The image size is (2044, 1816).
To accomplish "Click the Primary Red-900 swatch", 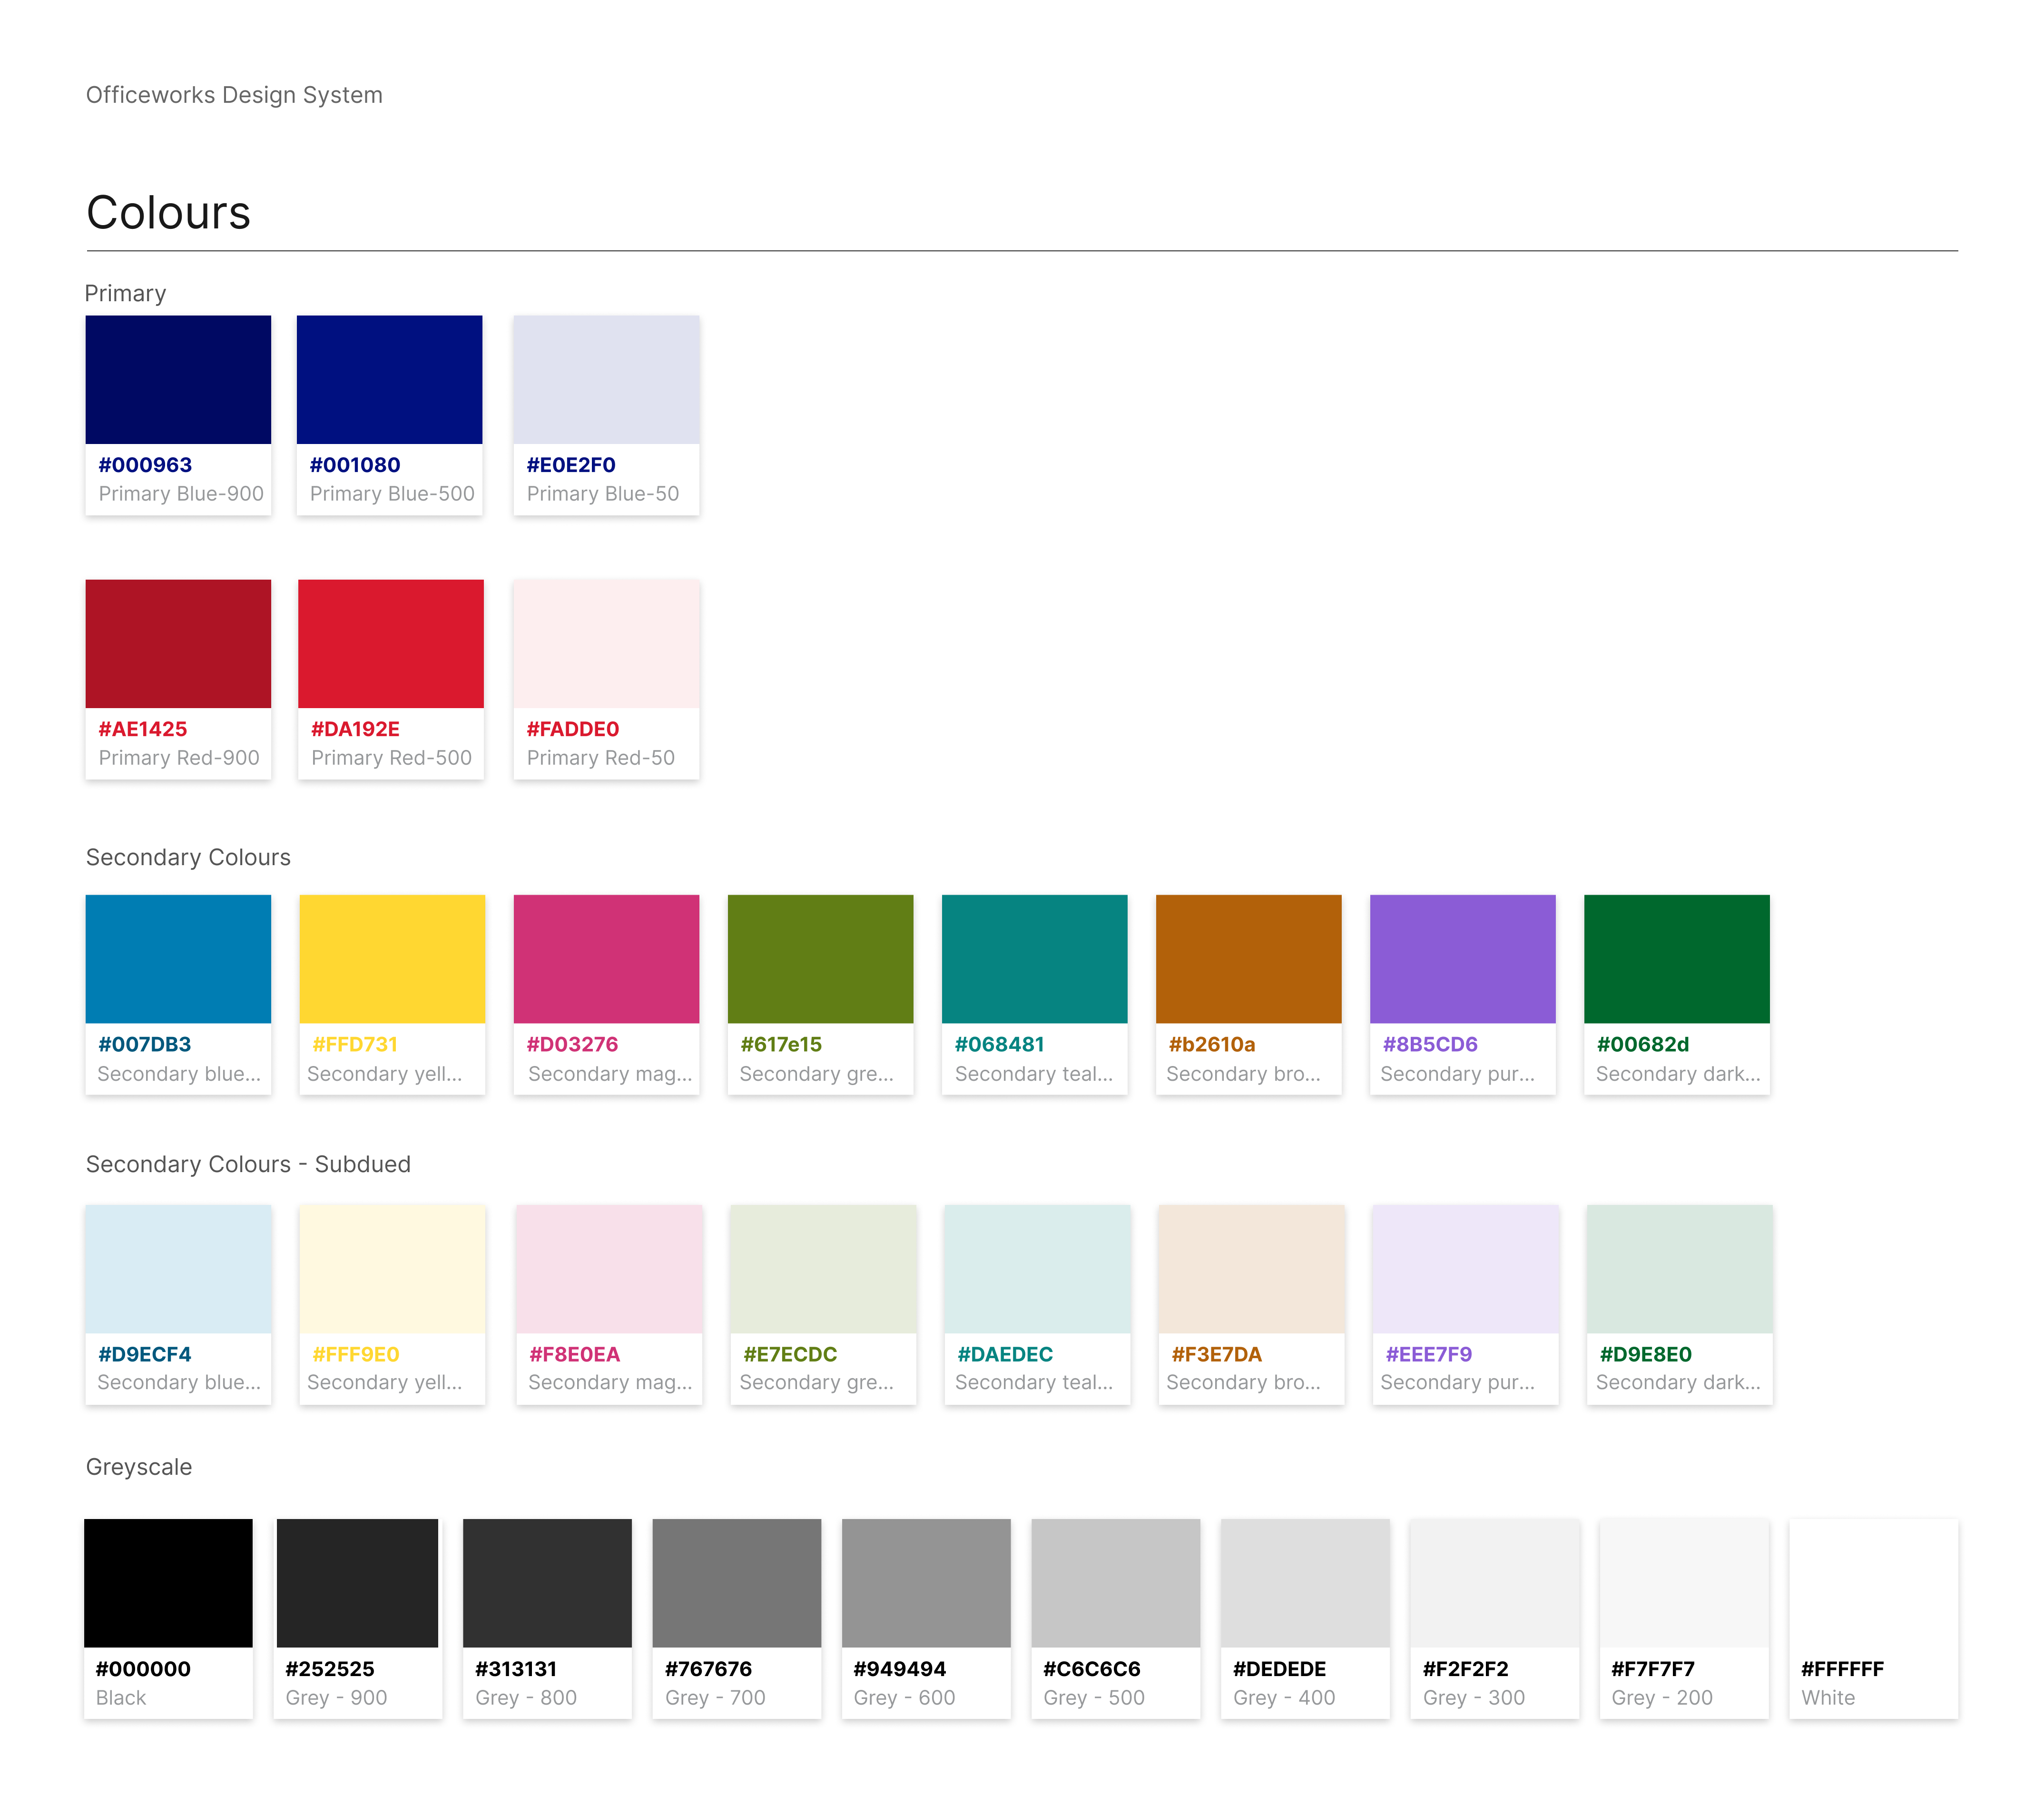I will pyautogui.click(x=177, y=644).
